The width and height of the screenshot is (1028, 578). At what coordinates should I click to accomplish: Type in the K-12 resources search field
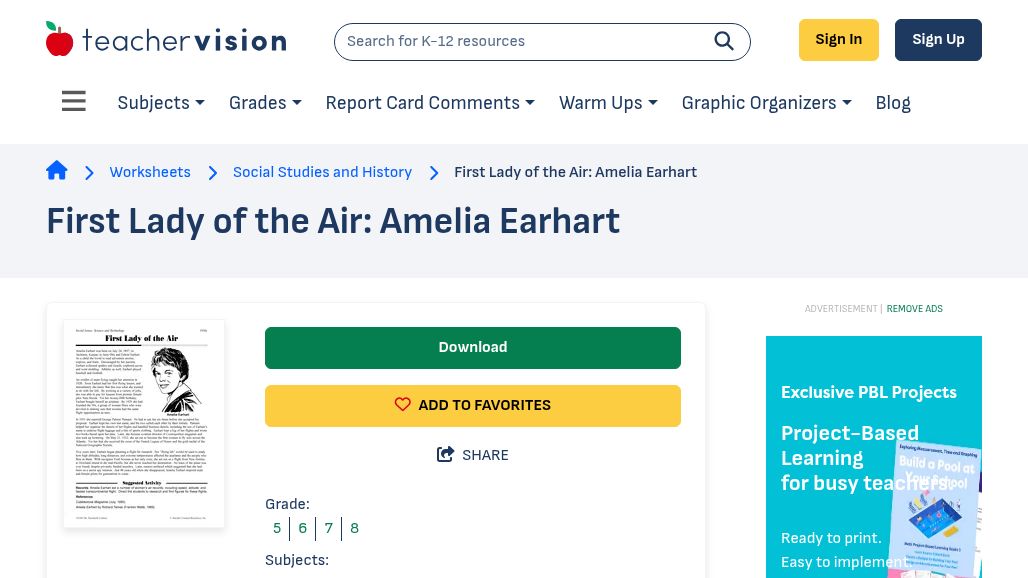[520, 41]
